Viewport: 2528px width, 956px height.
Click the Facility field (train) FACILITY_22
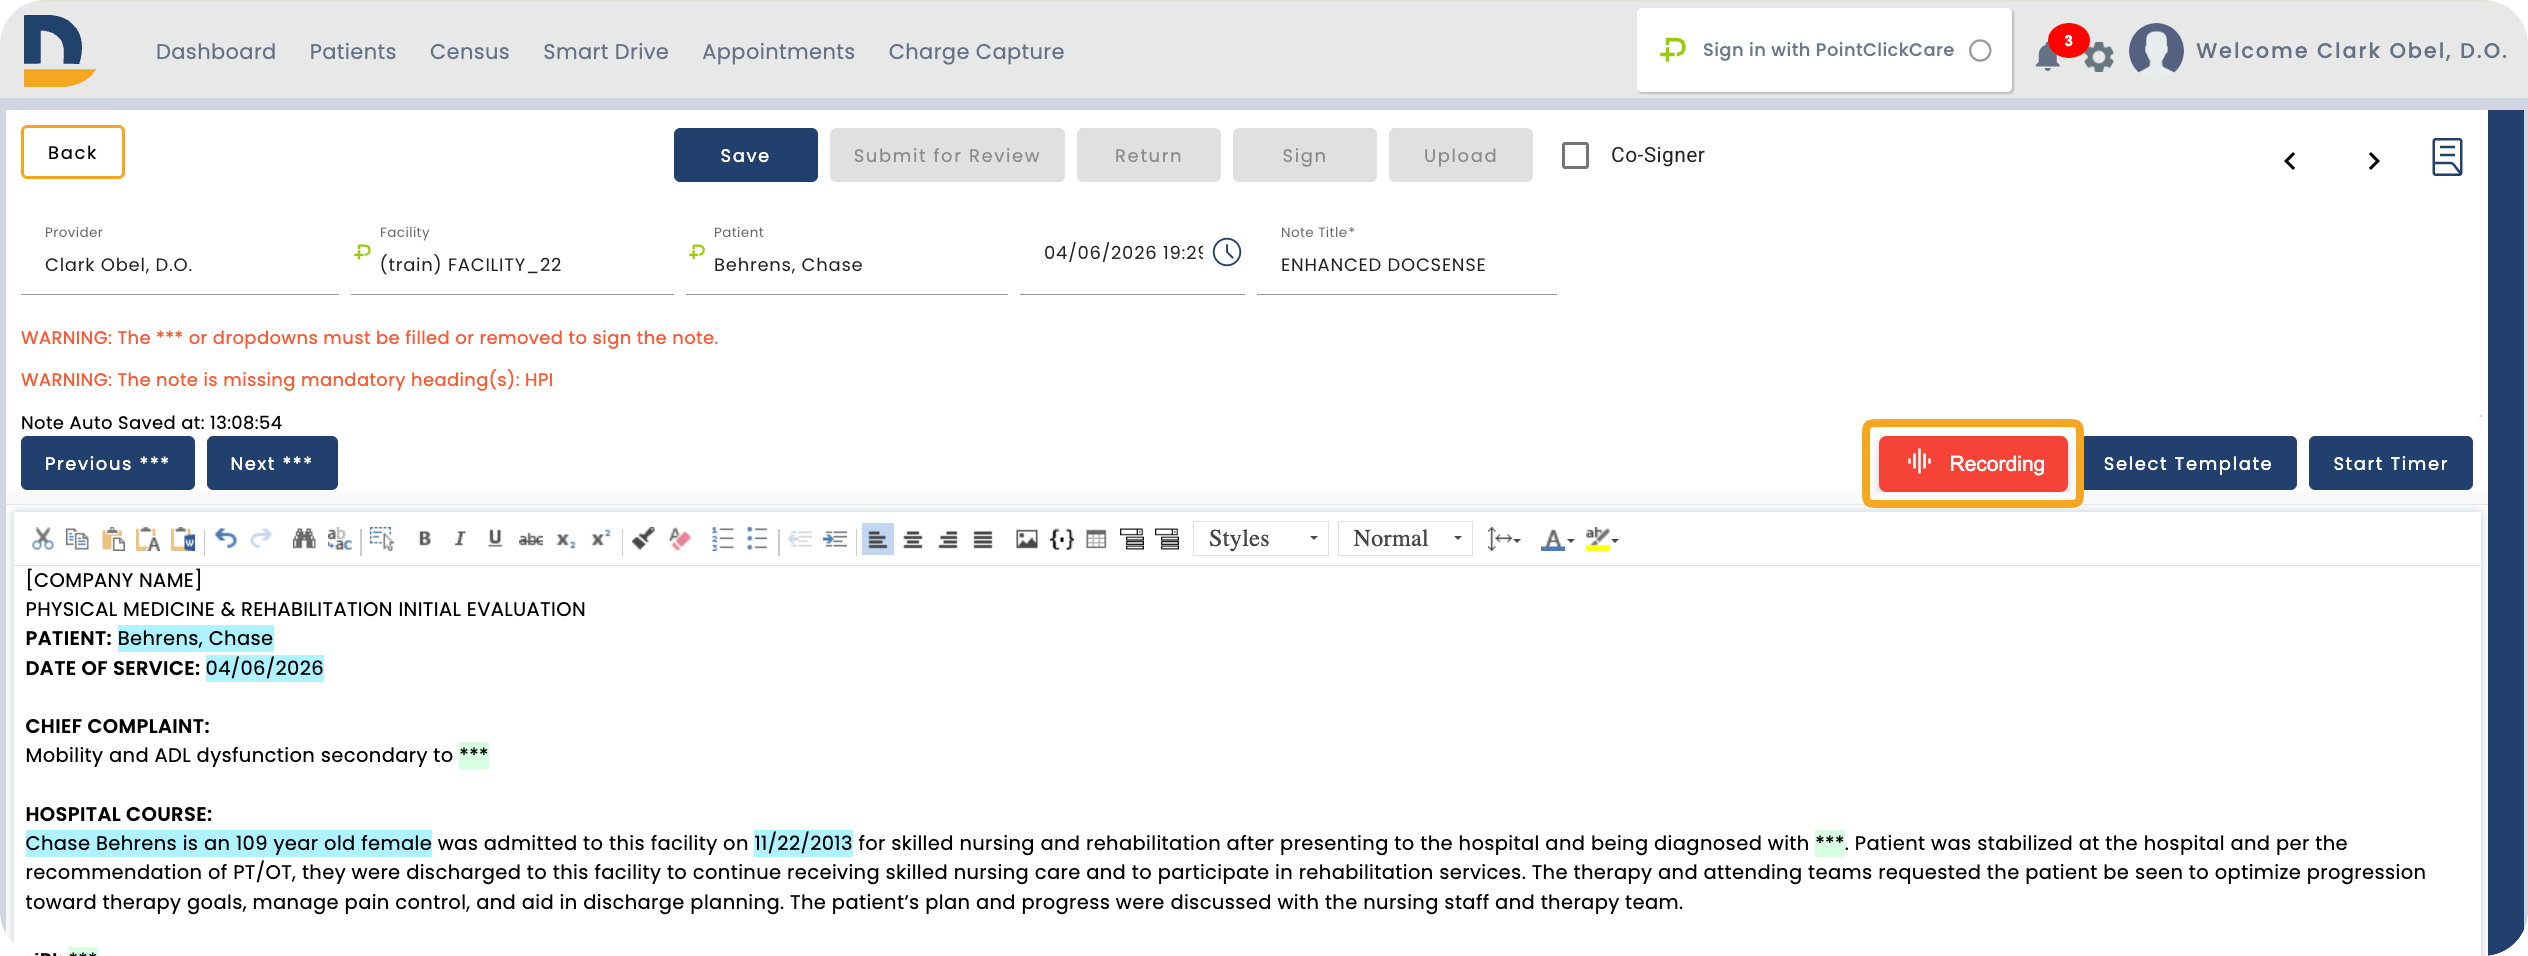point(512,264)
